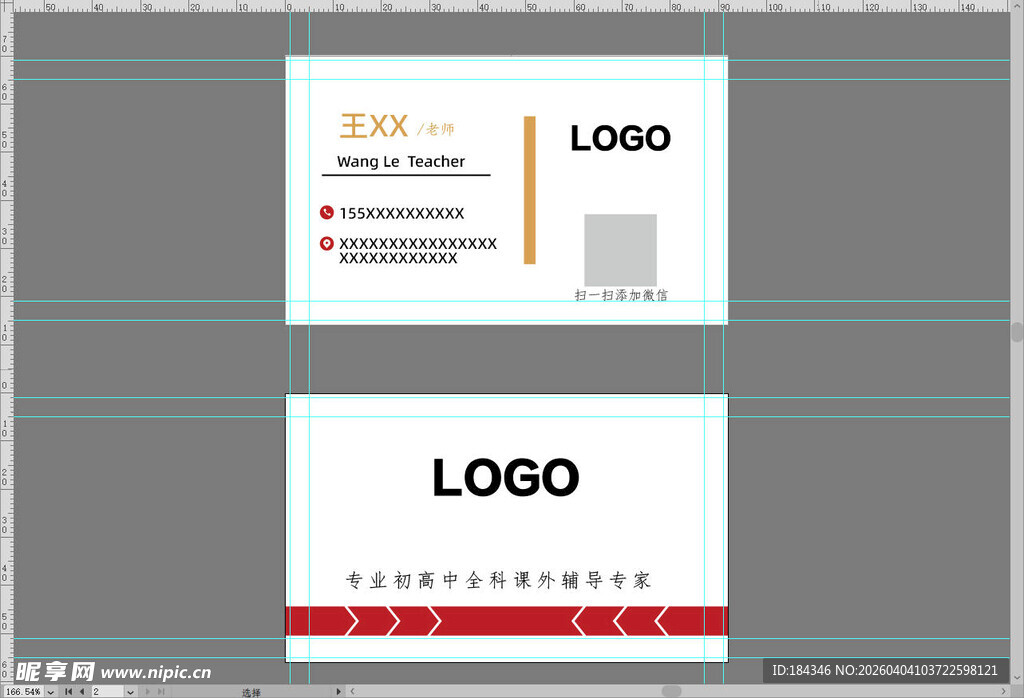This screenshot has height=698, width=1024.
Task: Expand the status bar options arrow
Action: [x=338, y=691]
